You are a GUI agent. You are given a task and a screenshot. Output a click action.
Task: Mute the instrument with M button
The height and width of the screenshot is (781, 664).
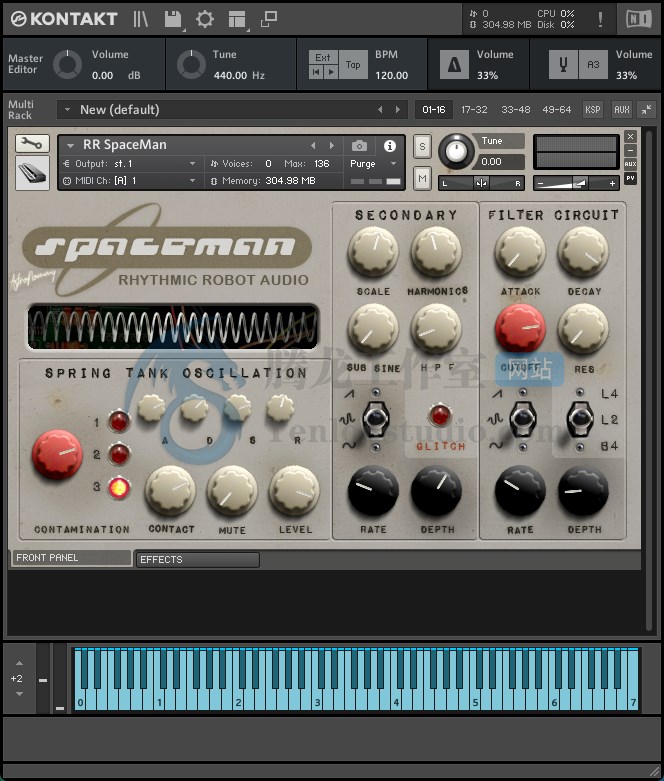pos(422,178)
